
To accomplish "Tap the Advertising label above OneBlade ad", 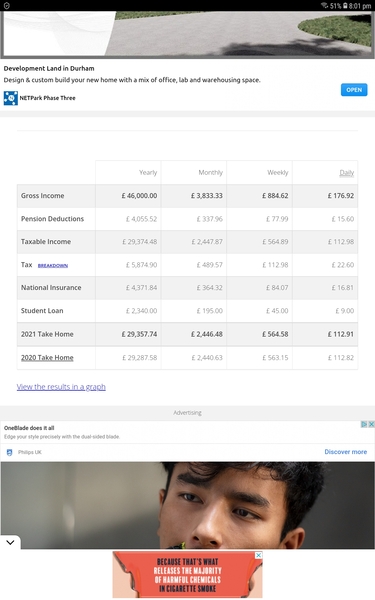I will [188, 412].
